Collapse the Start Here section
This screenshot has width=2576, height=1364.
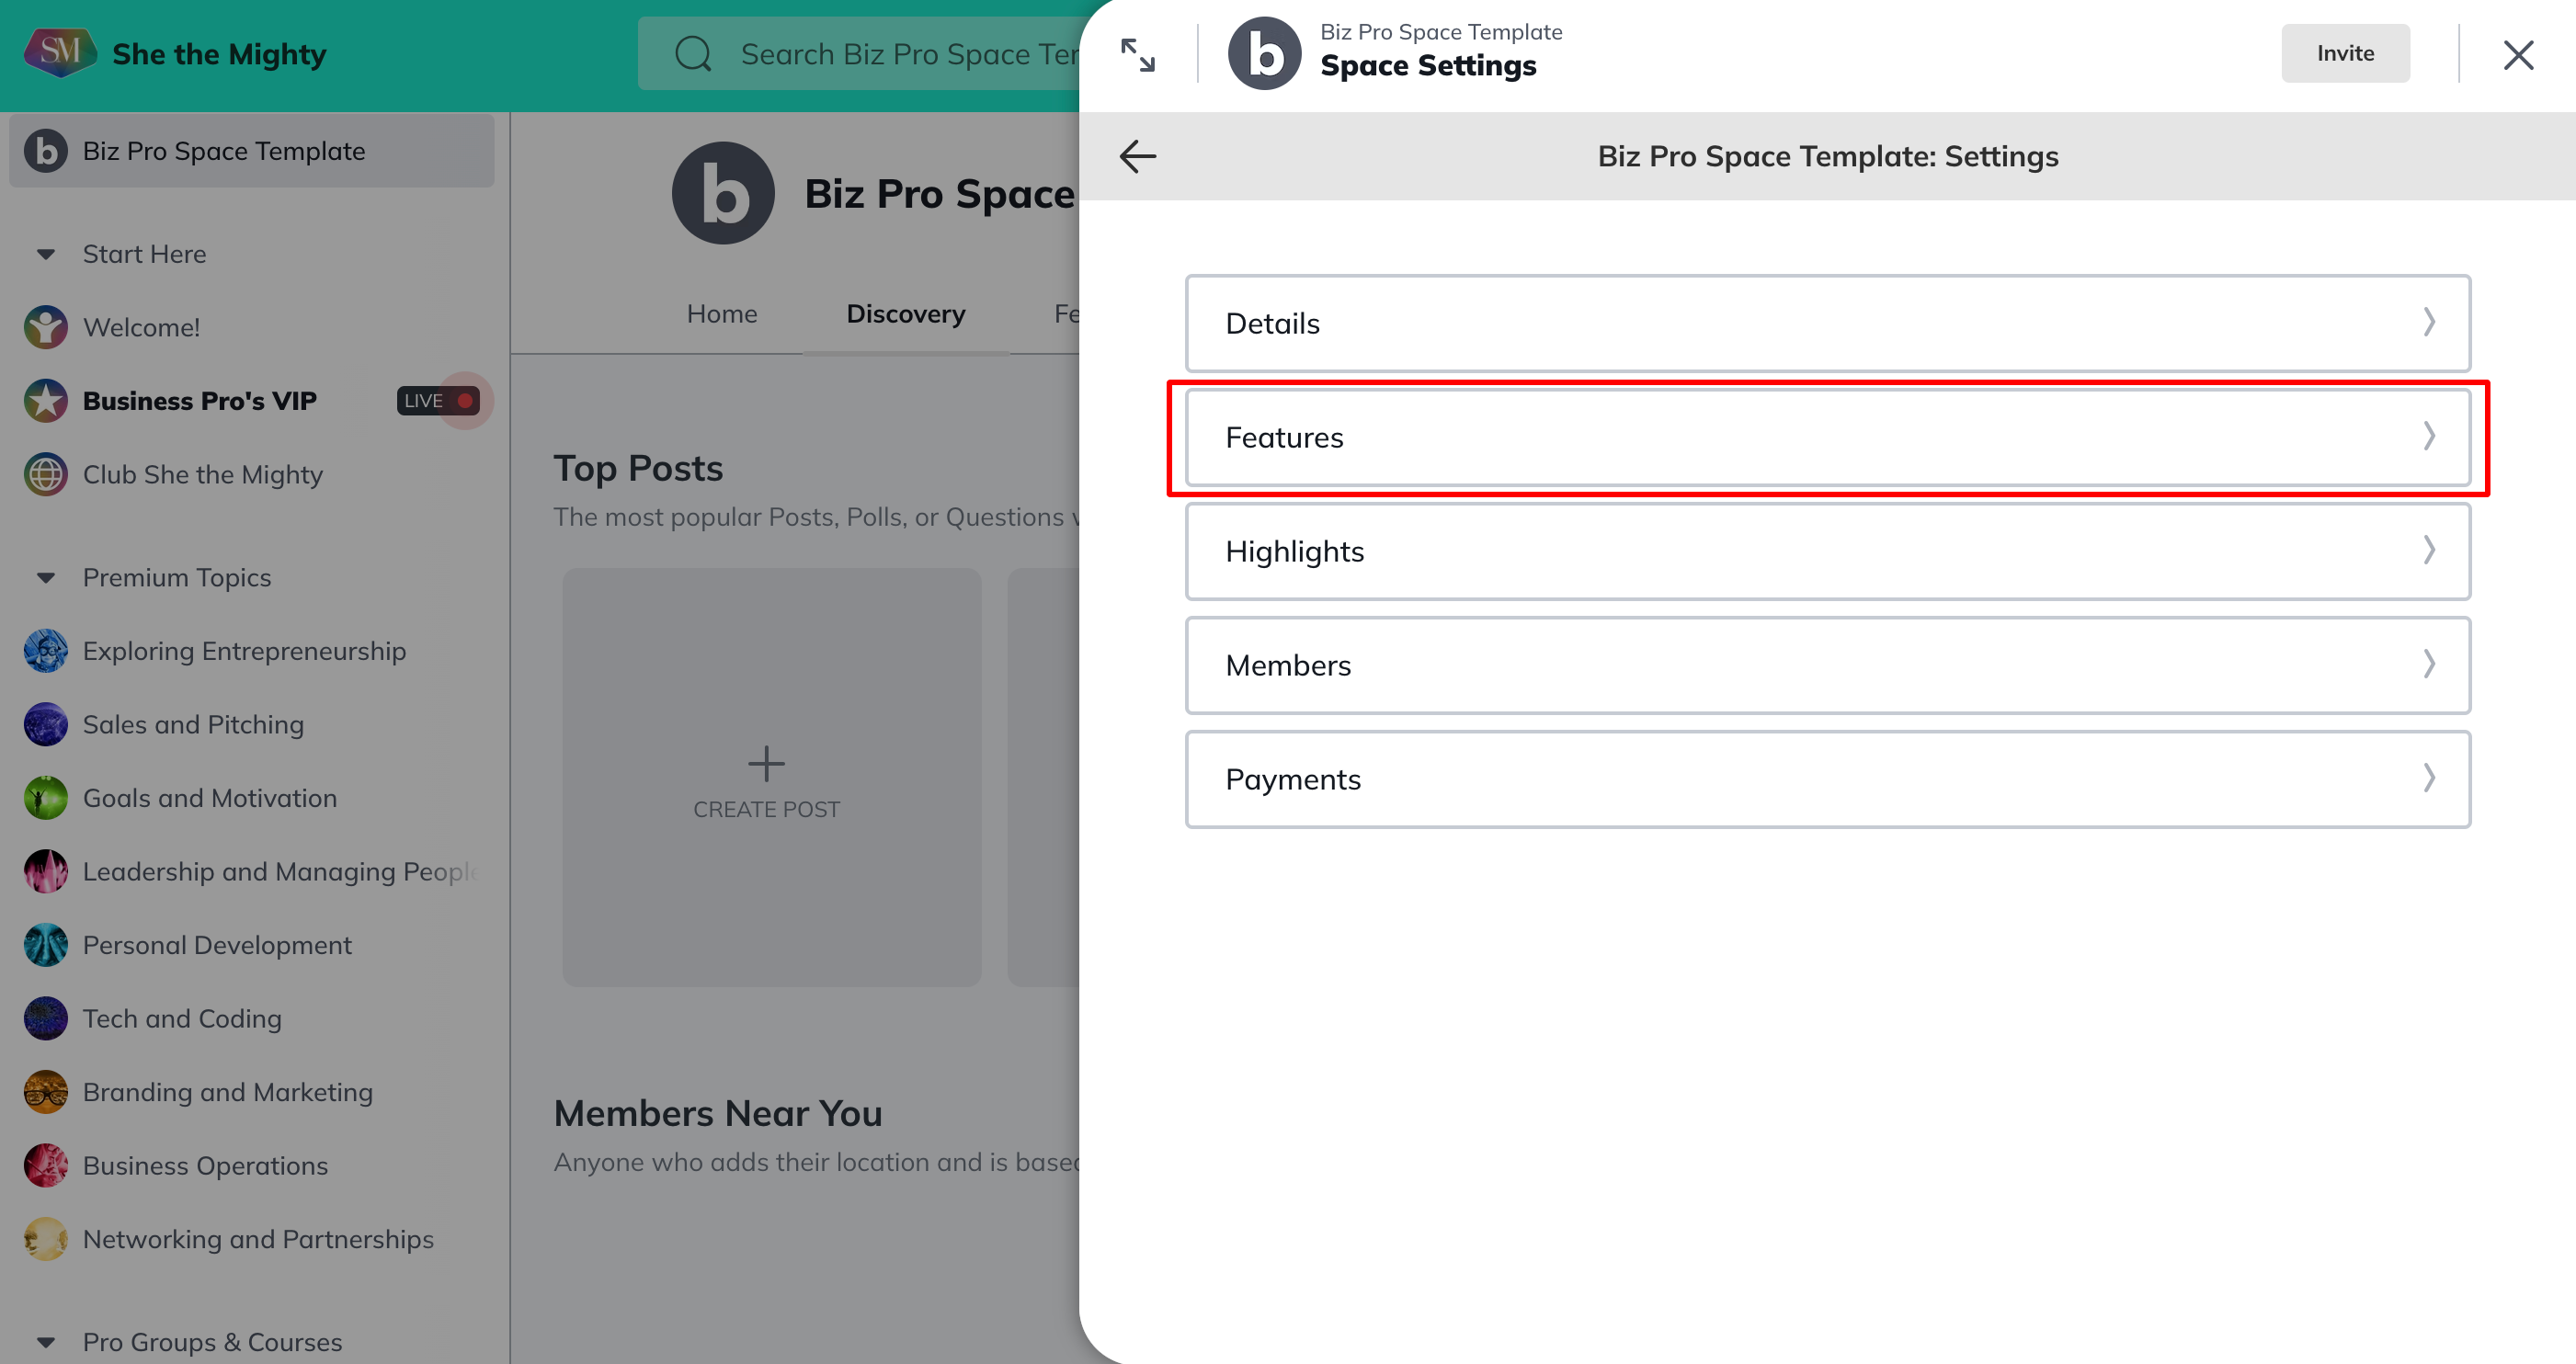pyautogui.click(x=46, y=254)
